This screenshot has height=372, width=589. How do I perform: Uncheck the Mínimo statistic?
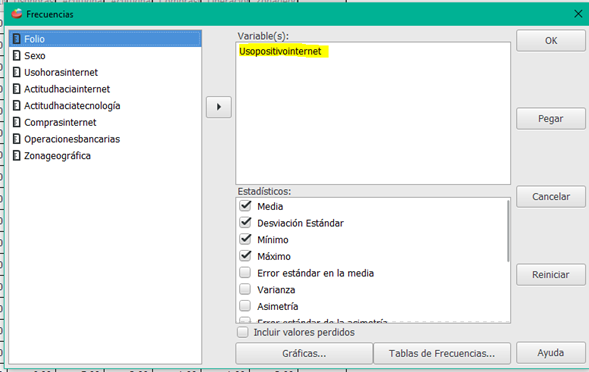pos(245,239)
